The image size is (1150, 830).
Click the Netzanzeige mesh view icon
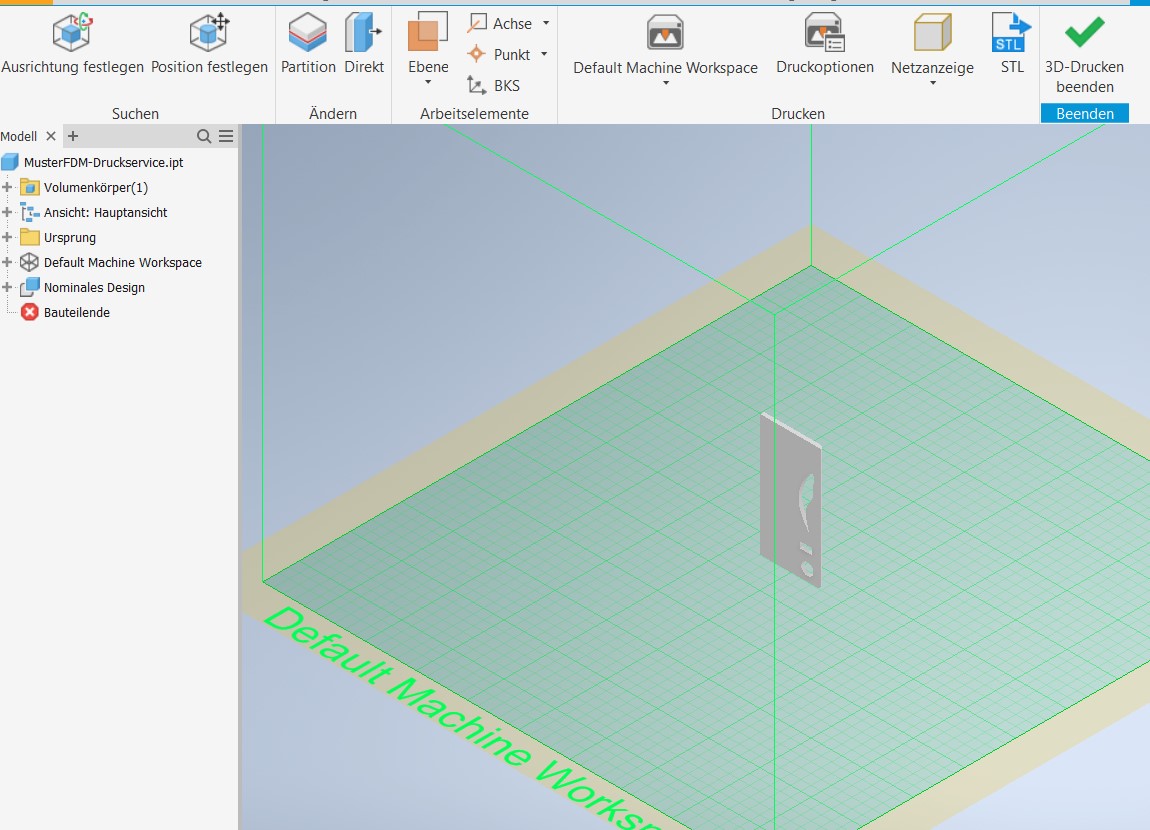coord(932,33)
